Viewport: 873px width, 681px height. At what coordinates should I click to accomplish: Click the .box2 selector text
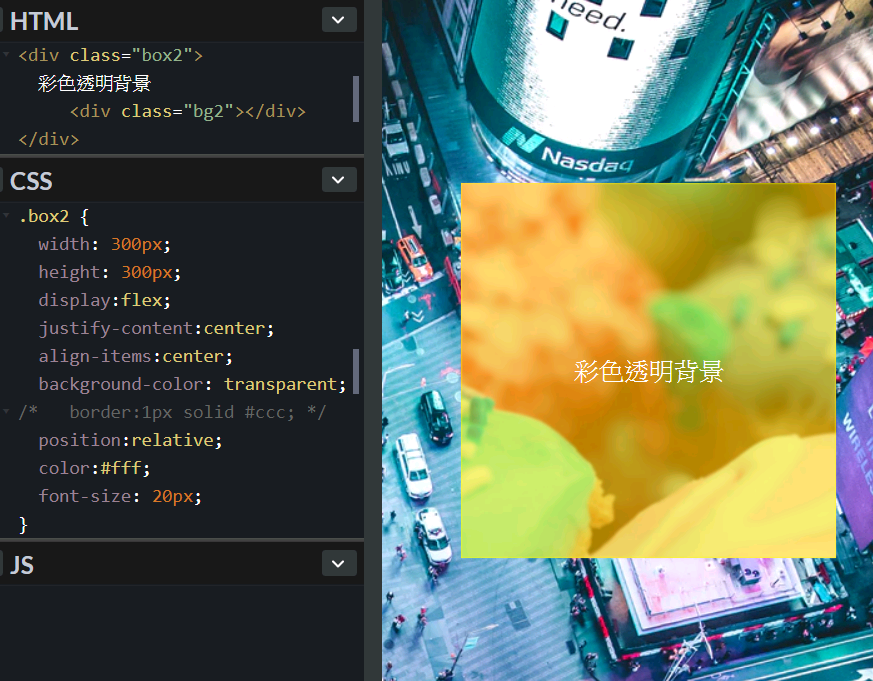44,216
